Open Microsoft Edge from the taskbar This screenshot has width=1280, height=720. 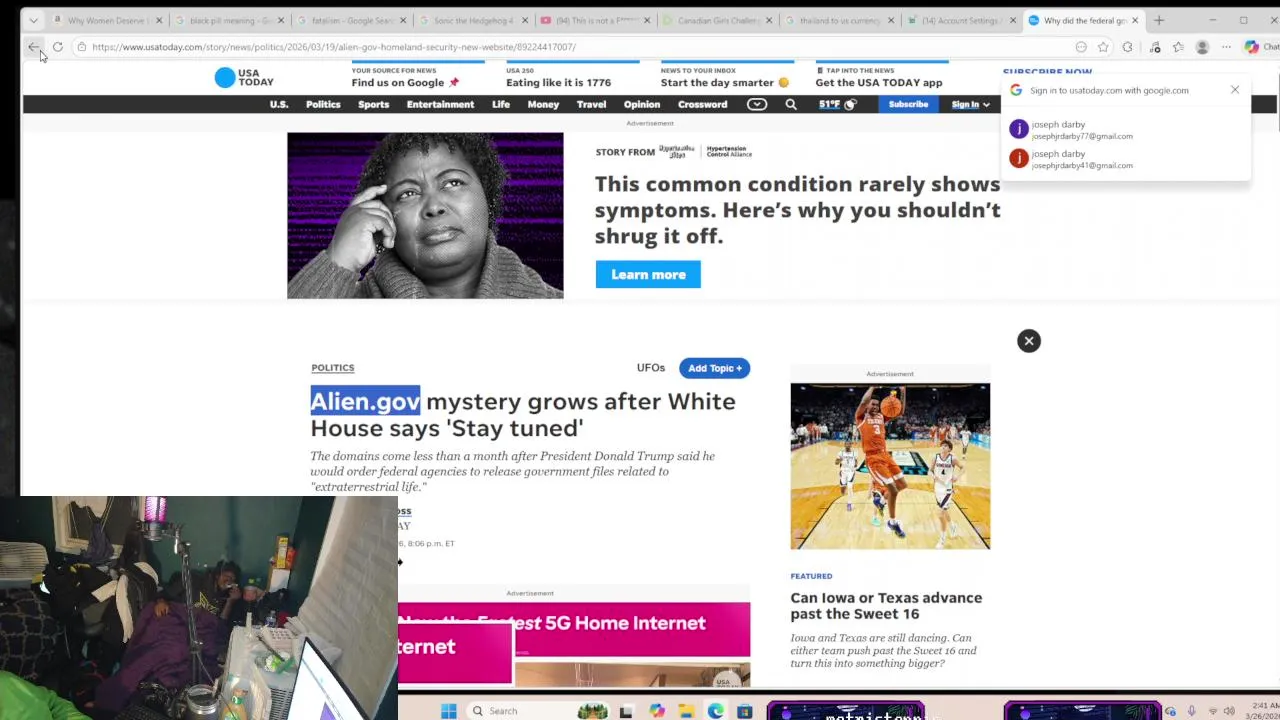coord(716,711)
